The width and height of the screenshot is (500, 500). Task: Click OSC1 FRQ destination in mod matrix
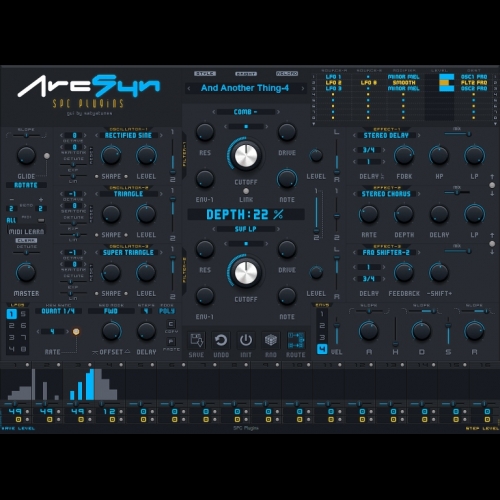coord(474,77)
